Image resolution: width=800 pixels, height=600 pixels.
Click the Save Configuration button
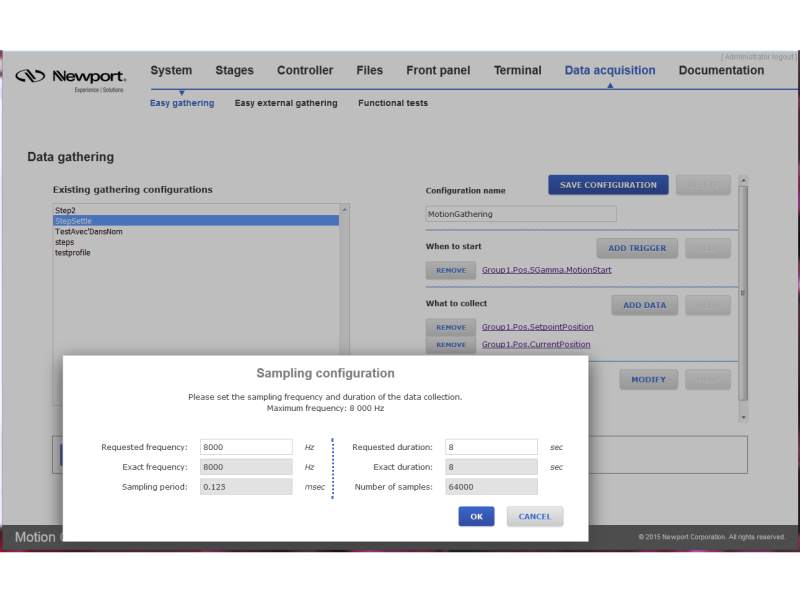pyautogui.click(x=608, y=185)
